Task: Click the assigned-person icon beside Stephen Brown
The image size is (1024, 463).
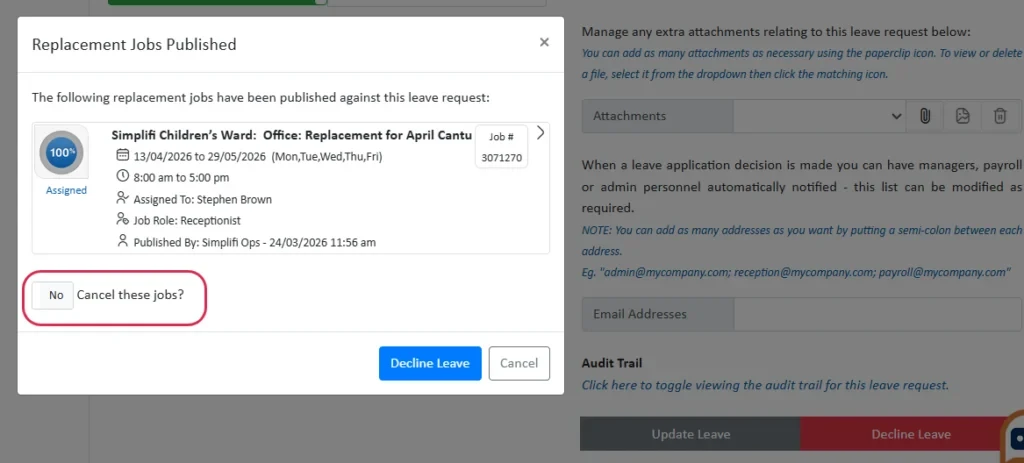Action: tap(122, 198)
